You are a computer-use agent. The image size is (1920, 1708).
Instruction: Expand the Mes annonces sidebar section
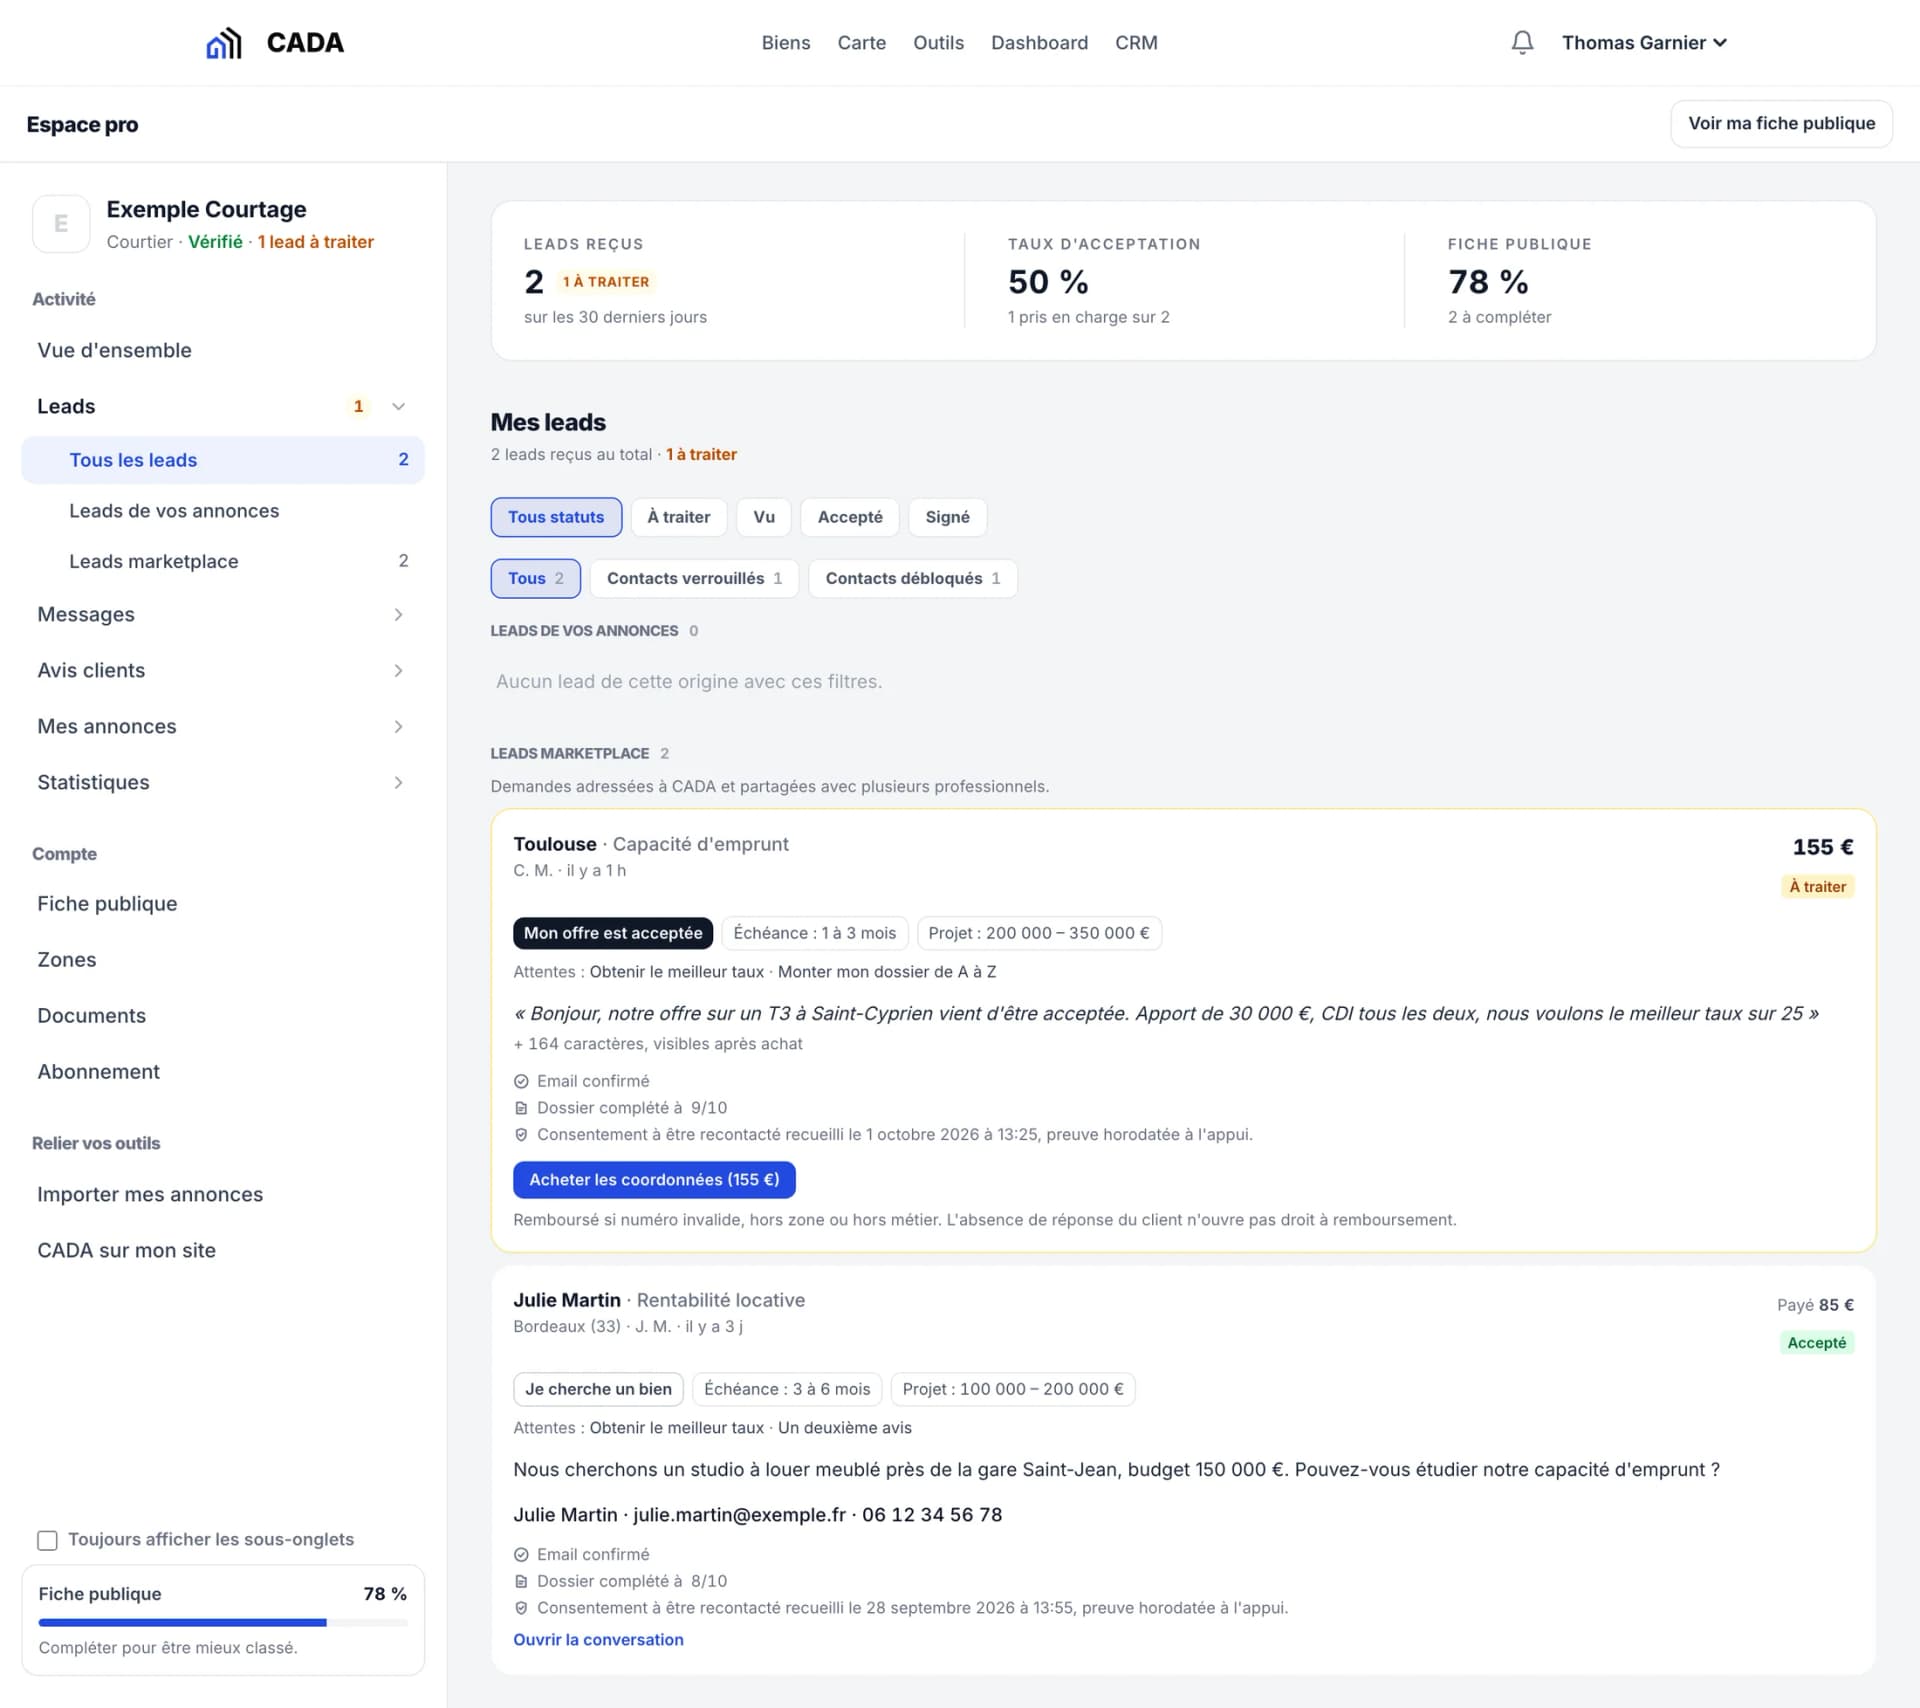pyautogui.click(x=398, y=726)
